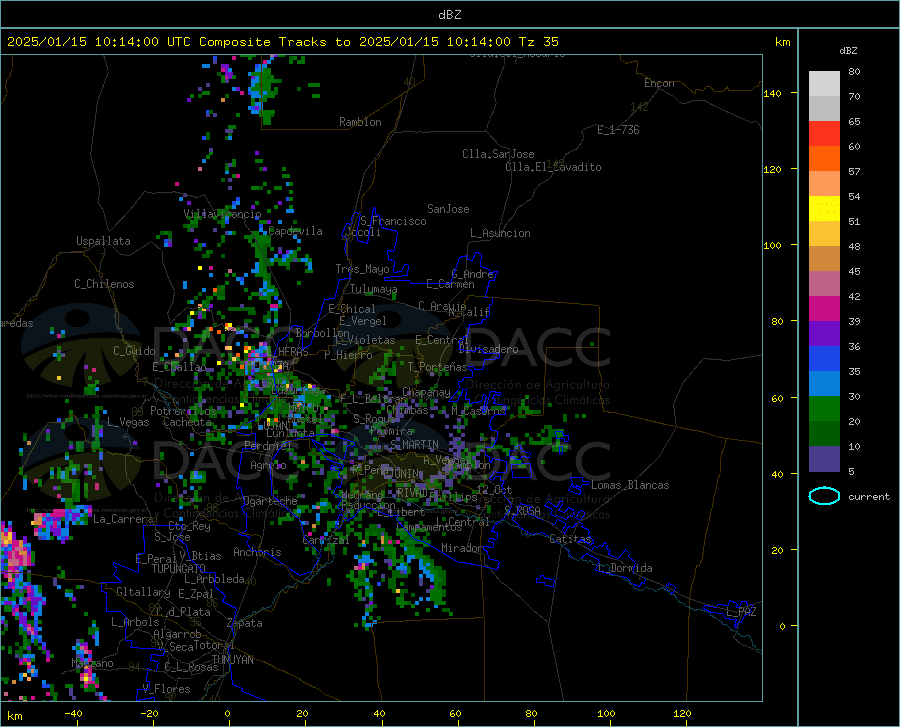Click the 'current' legend label

tap(869, 496)
